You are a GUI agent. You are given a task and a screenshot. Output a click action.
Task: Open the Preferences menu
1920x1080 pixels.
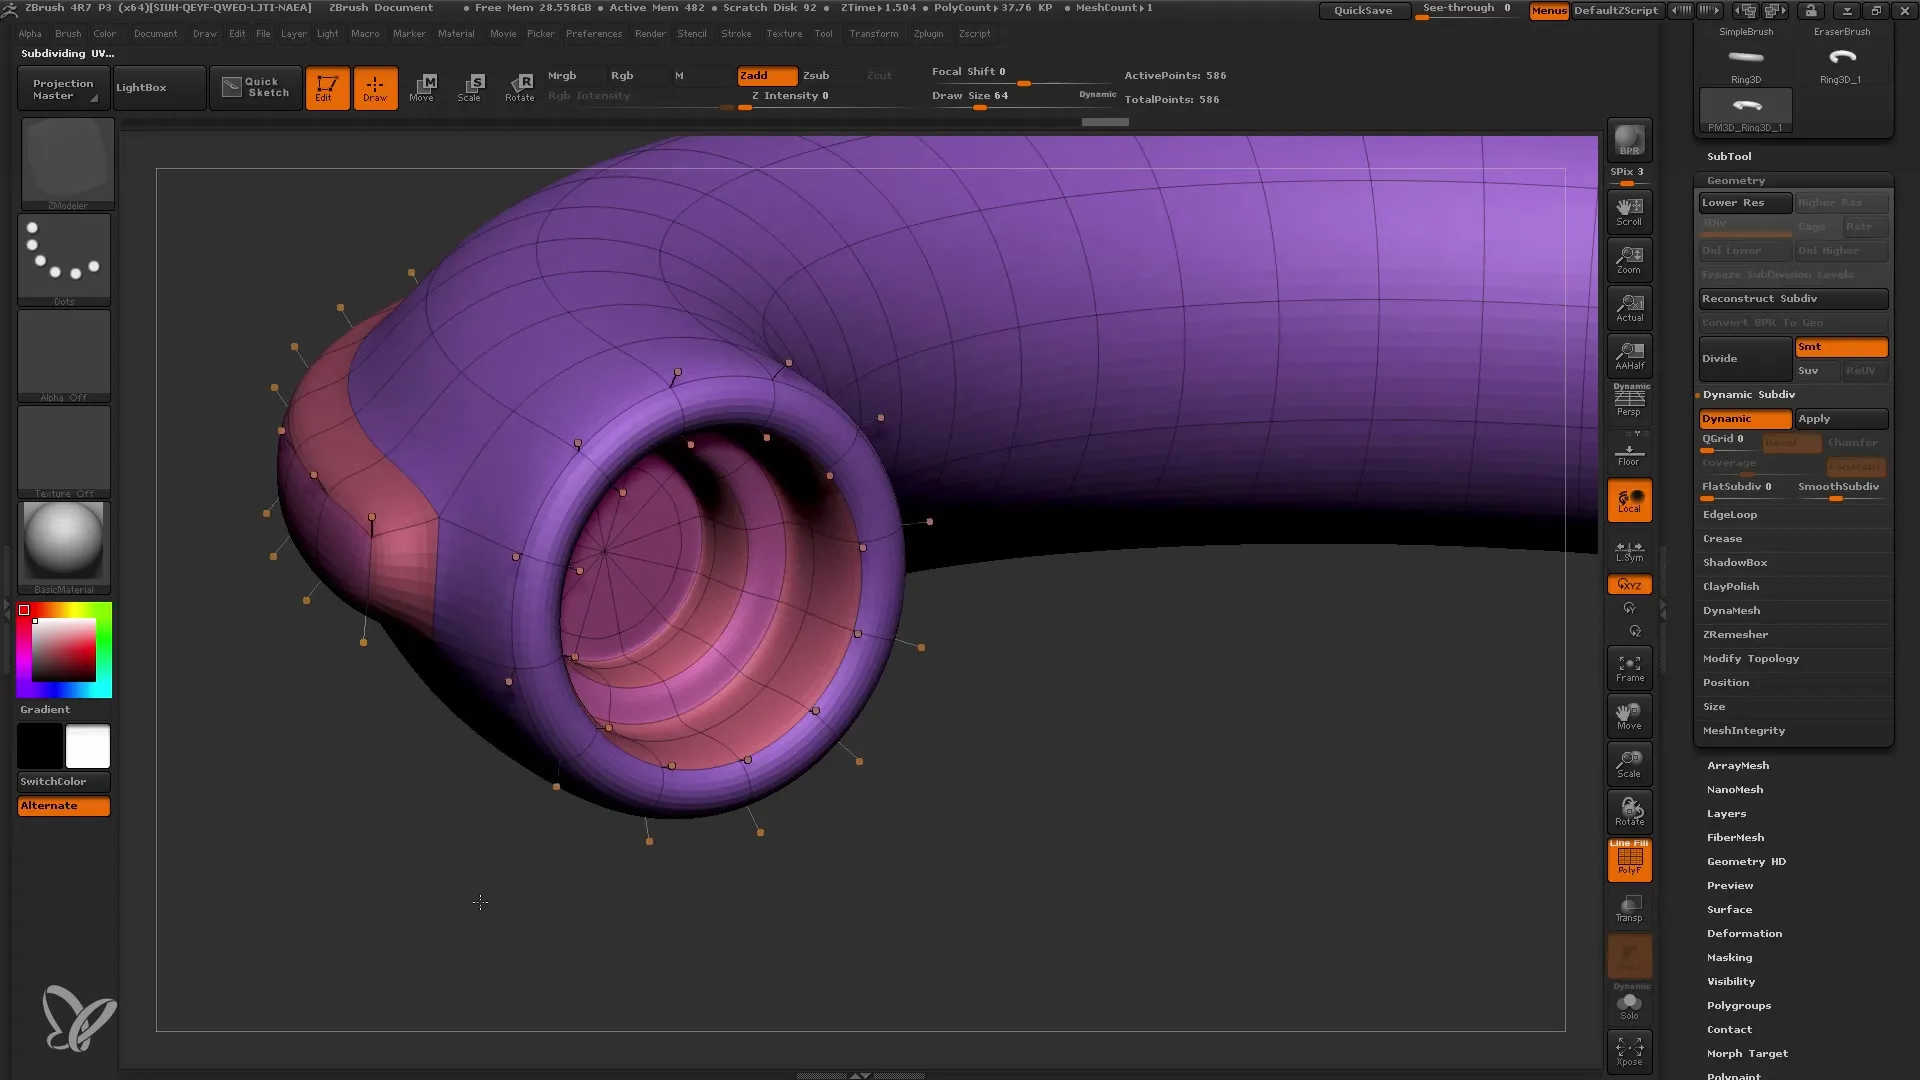(593, 33)
